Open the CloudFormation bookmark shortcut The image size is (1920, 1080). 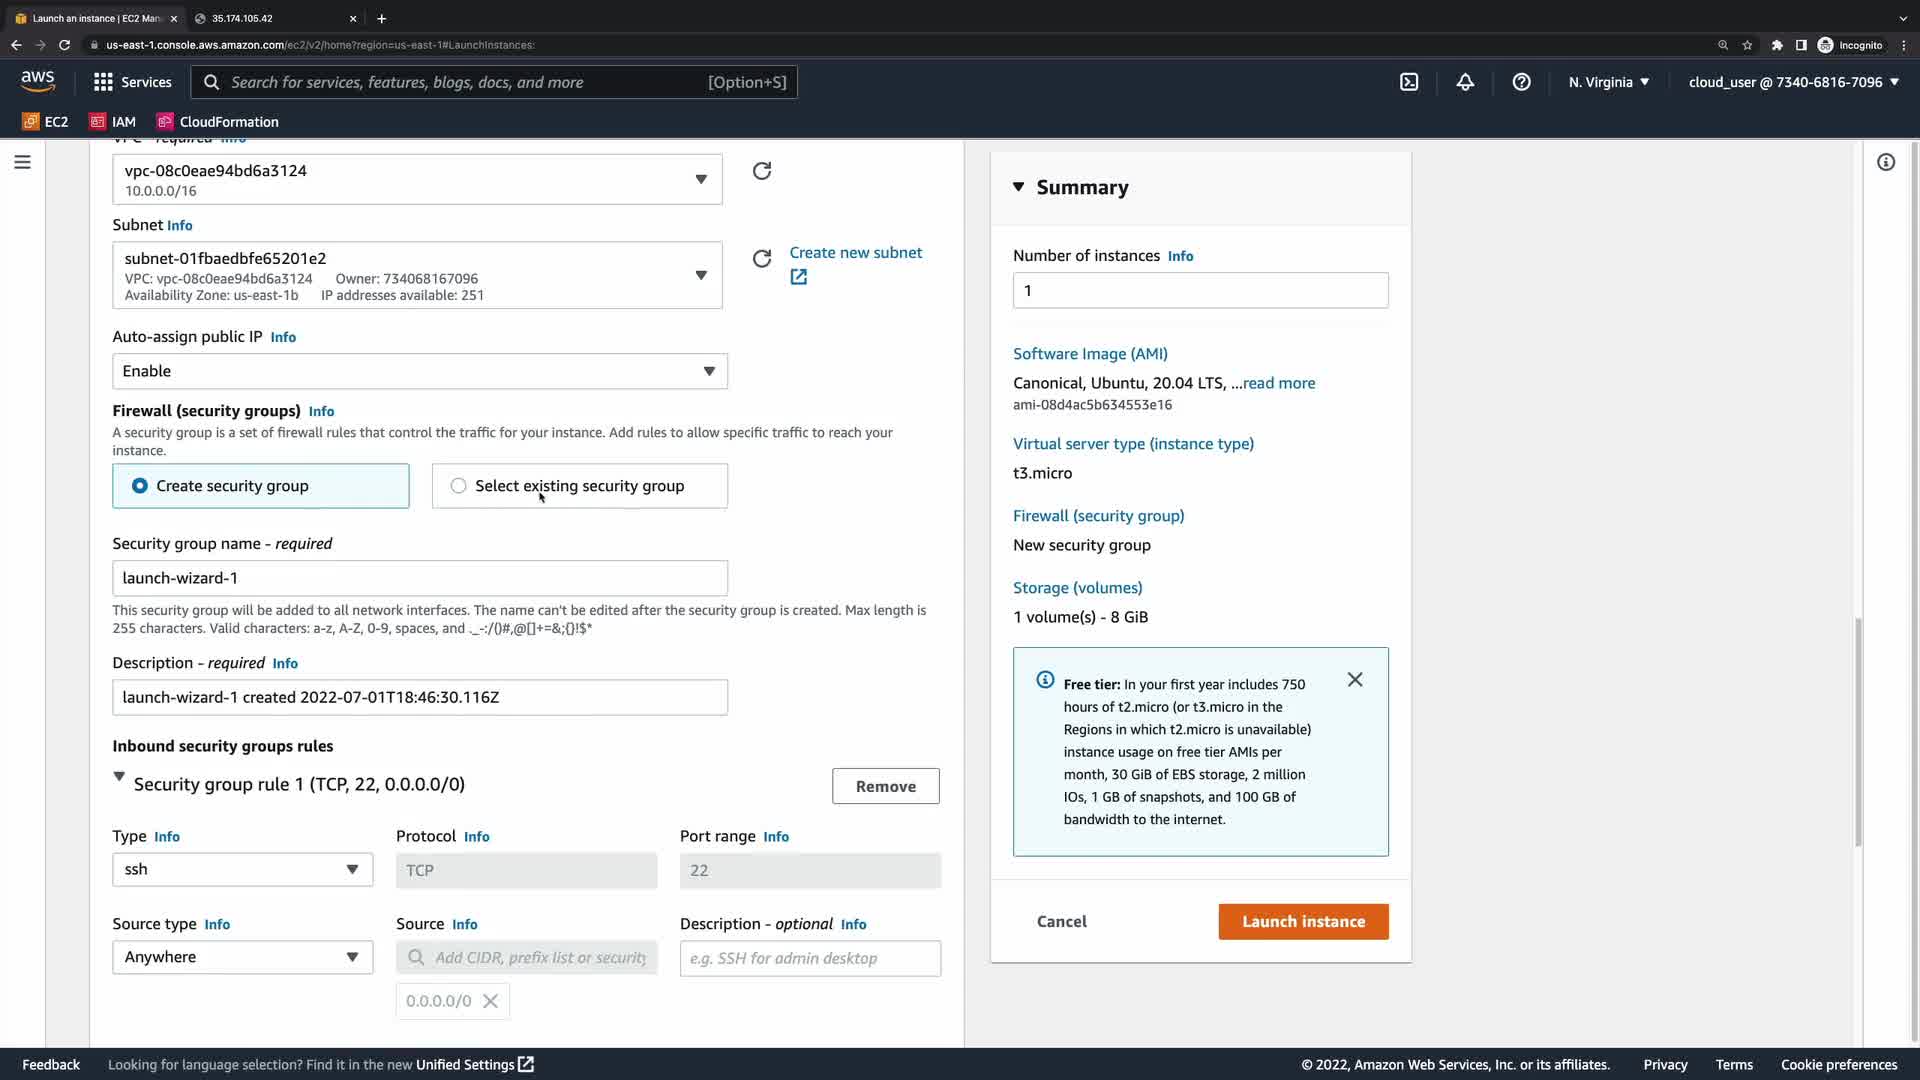click(x=218, y=122)
